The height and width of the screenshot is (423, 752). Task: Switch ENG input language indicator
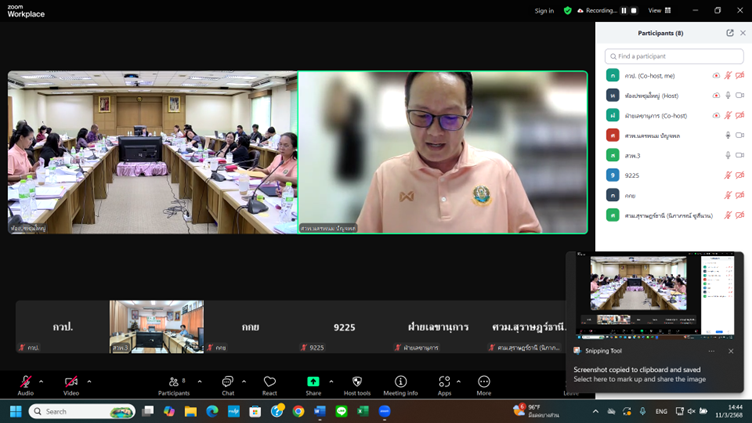[x=661, y=411]
